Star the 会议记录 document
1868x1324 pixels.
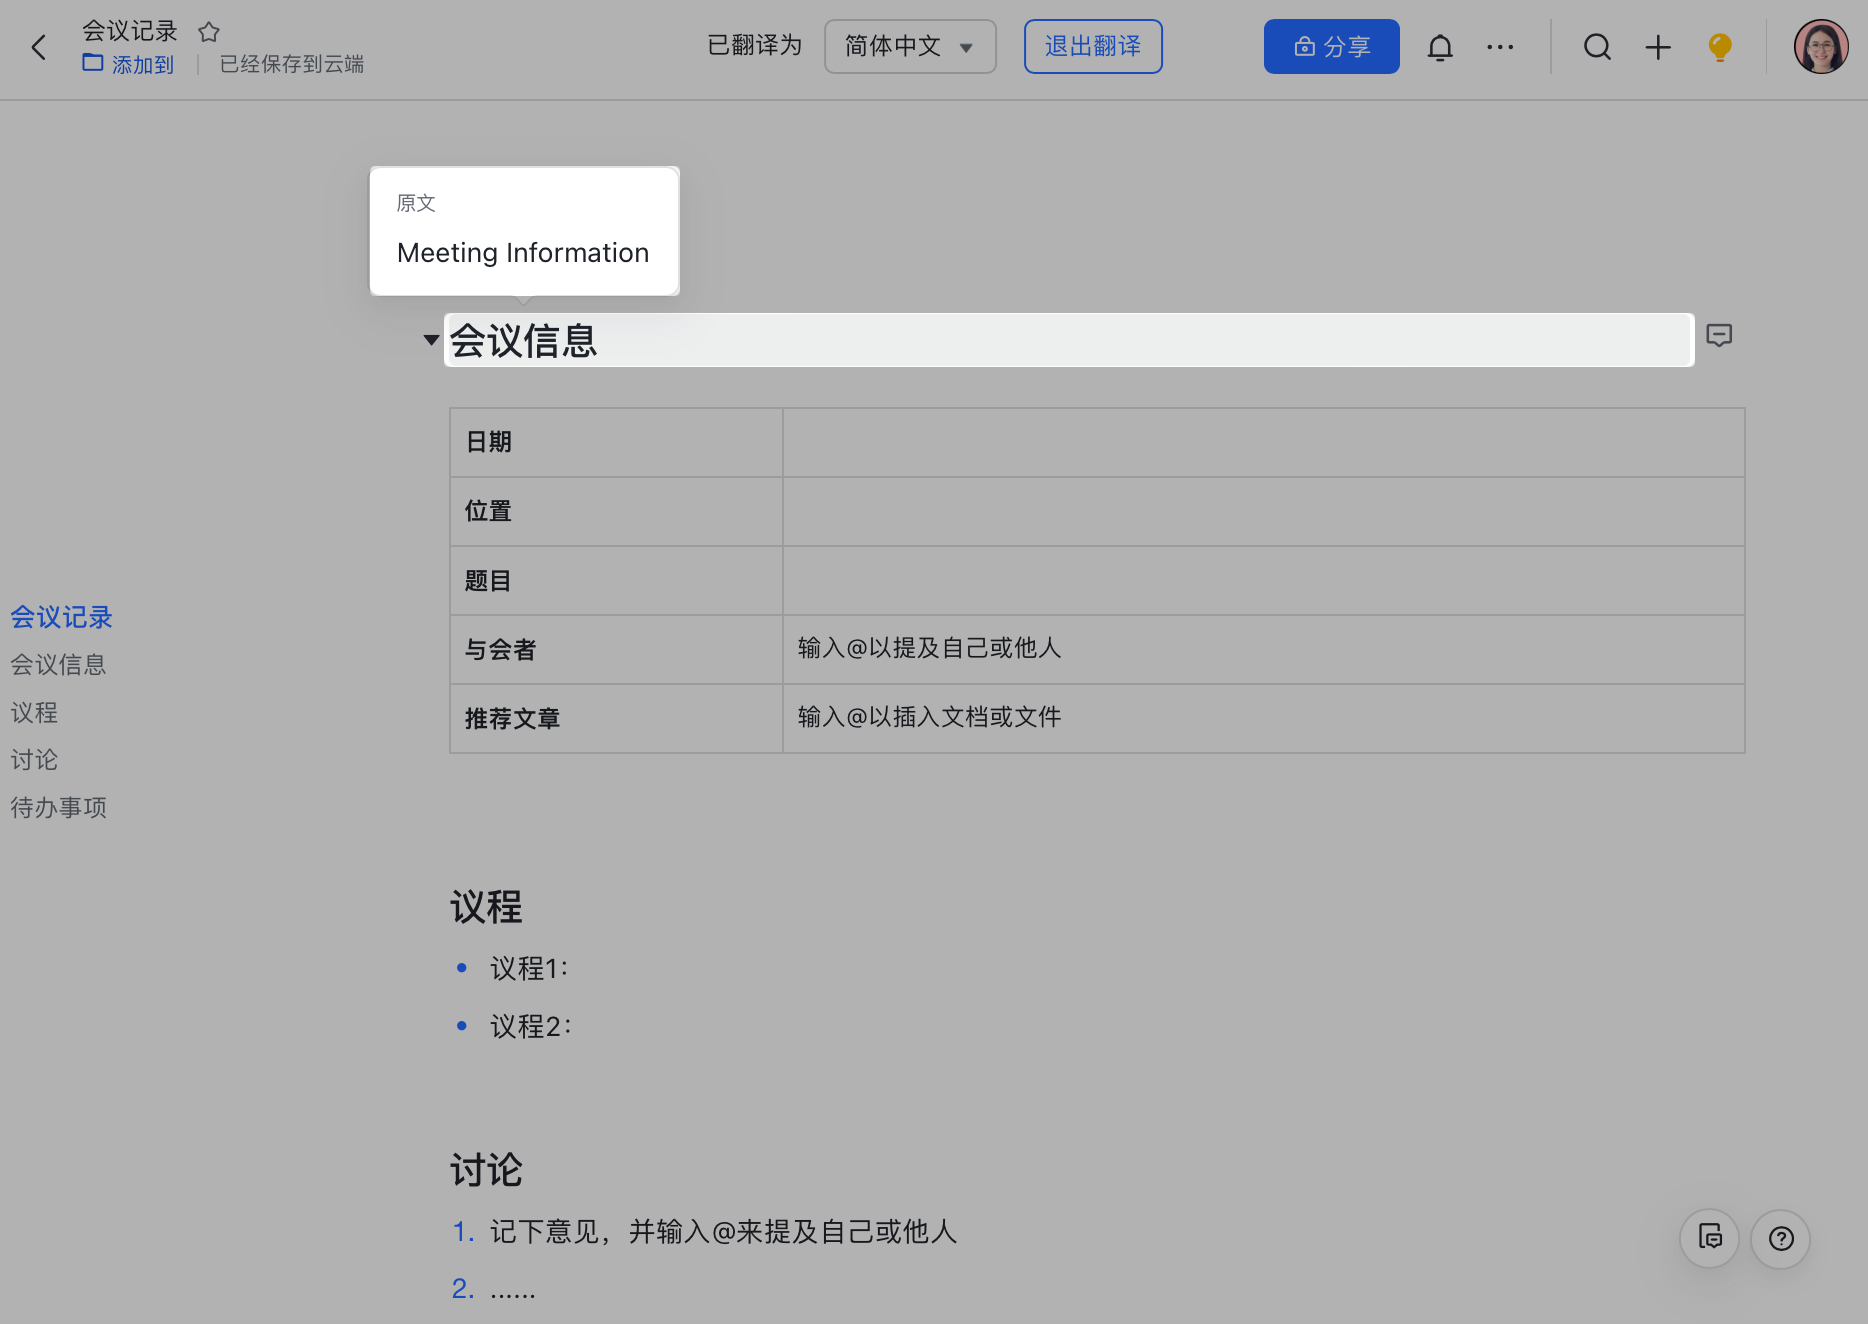(x=208, y=32)
